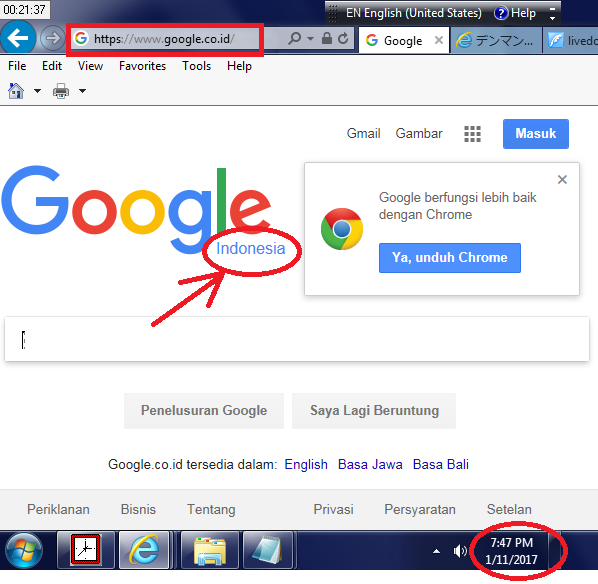Refresh the page with reload icon

343,38
